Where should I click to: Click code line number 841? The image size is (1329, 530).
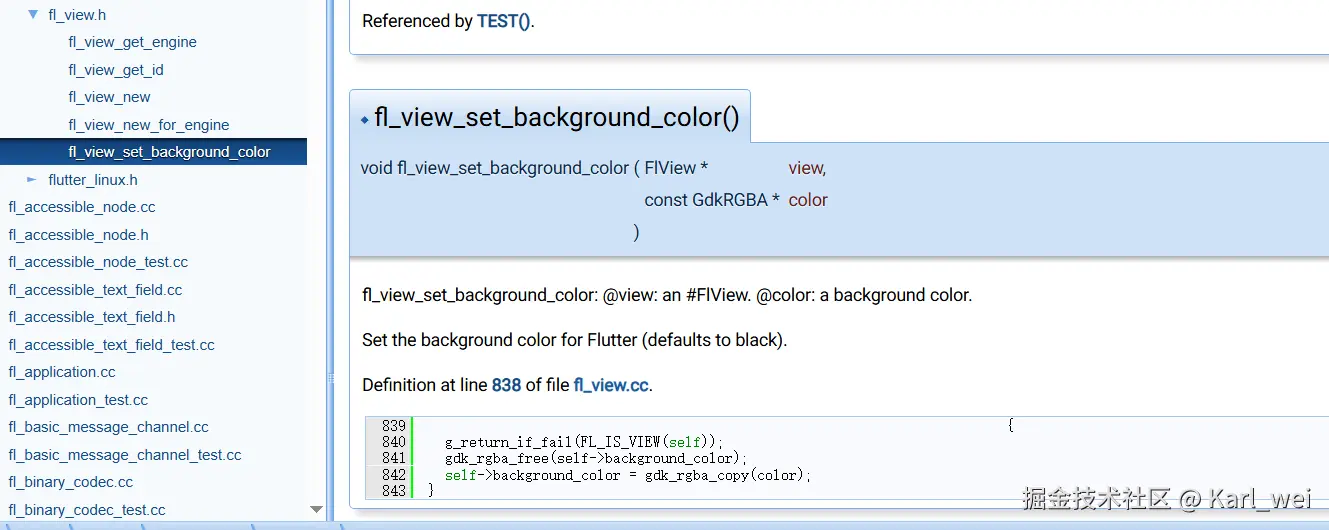coord(393,458)
